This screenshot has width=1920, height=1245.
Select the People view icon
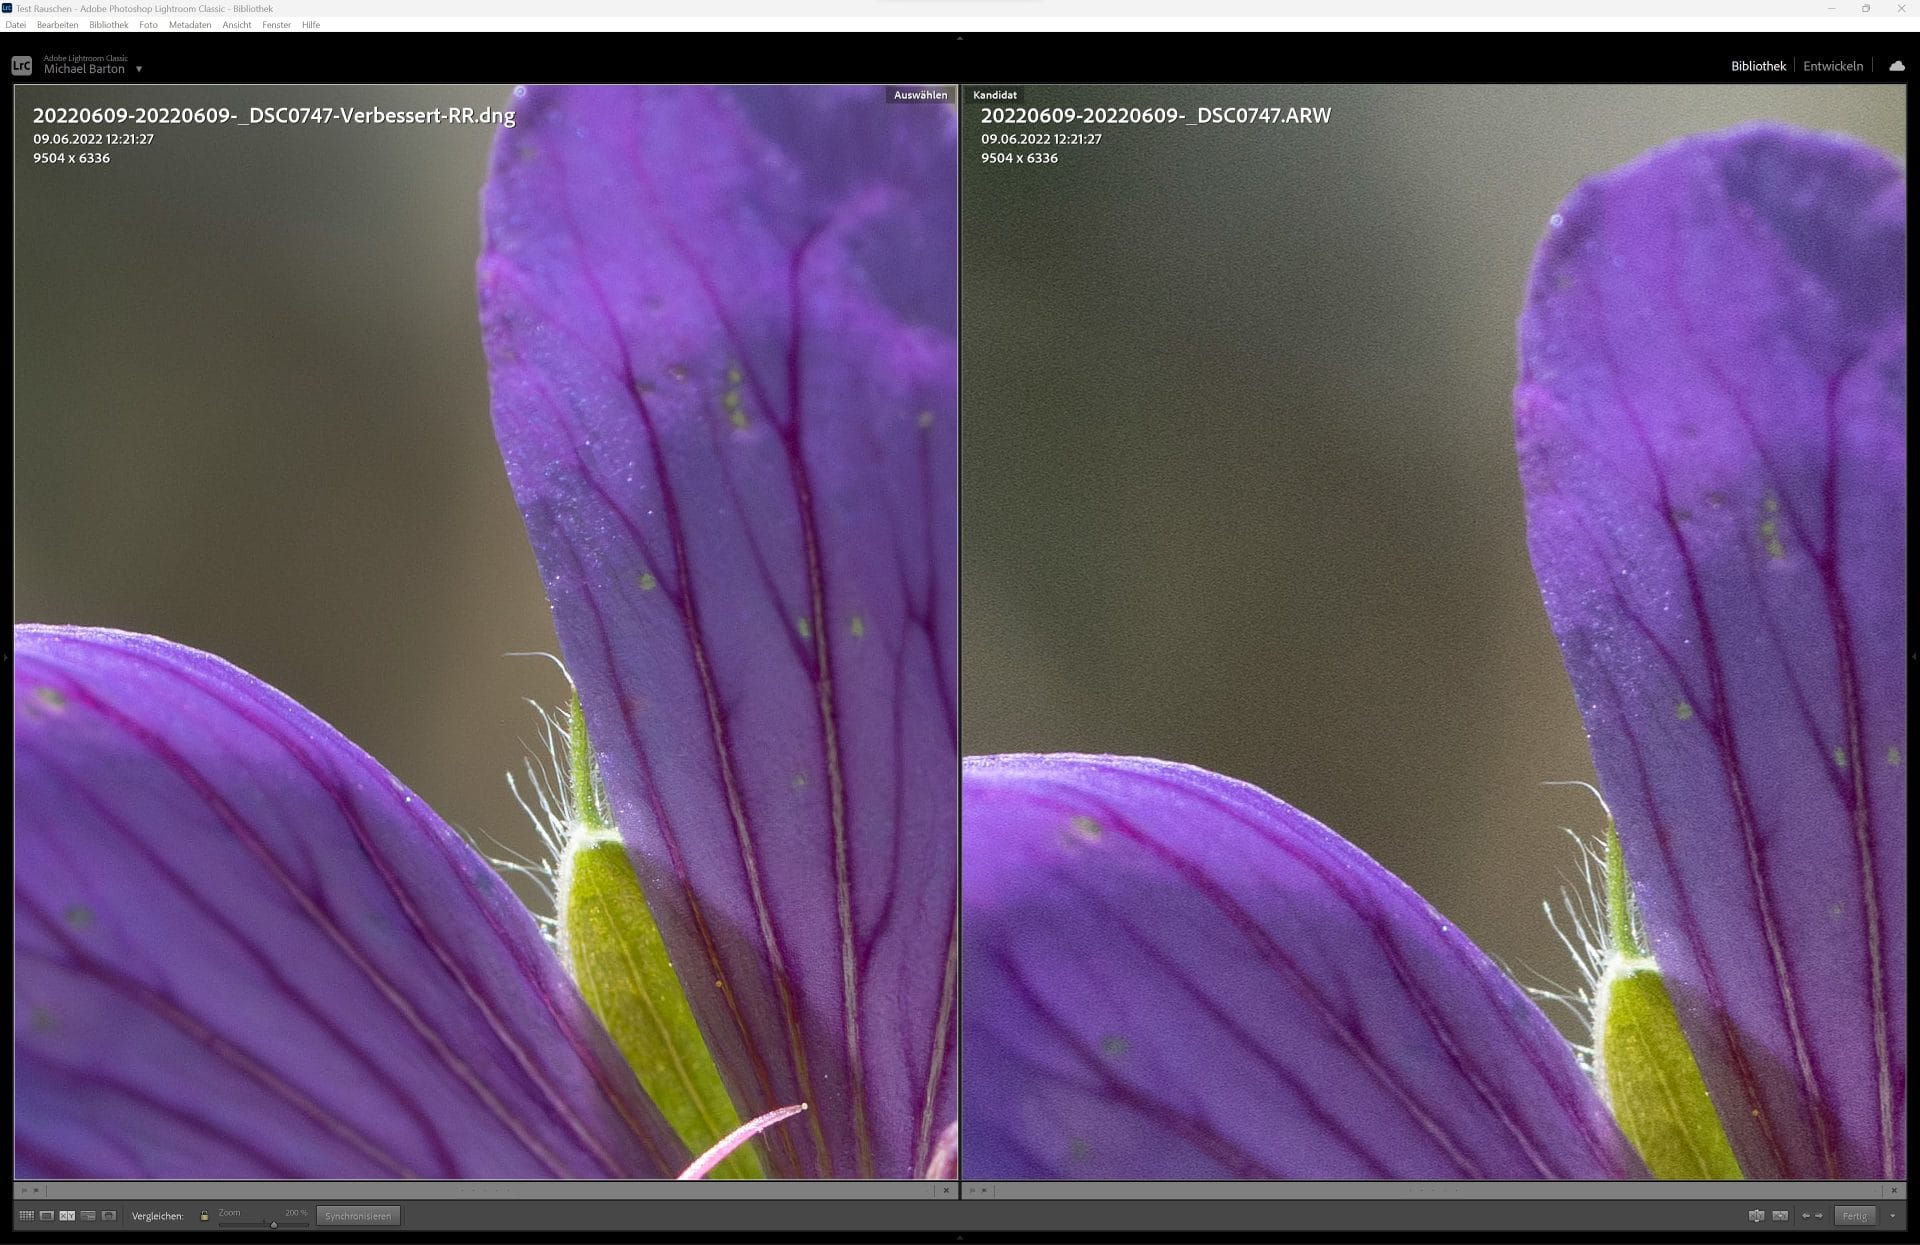pos(107,1215)
